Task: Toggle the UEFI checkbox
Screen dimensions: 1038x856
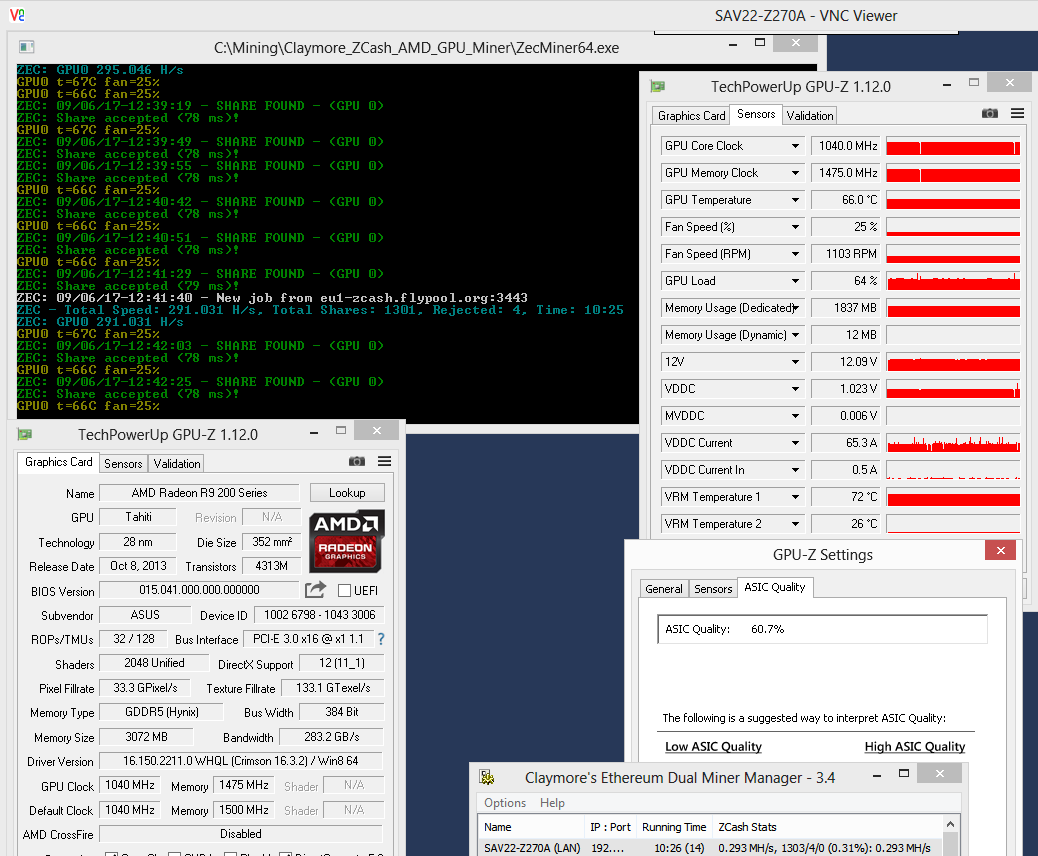Action: 344,591
